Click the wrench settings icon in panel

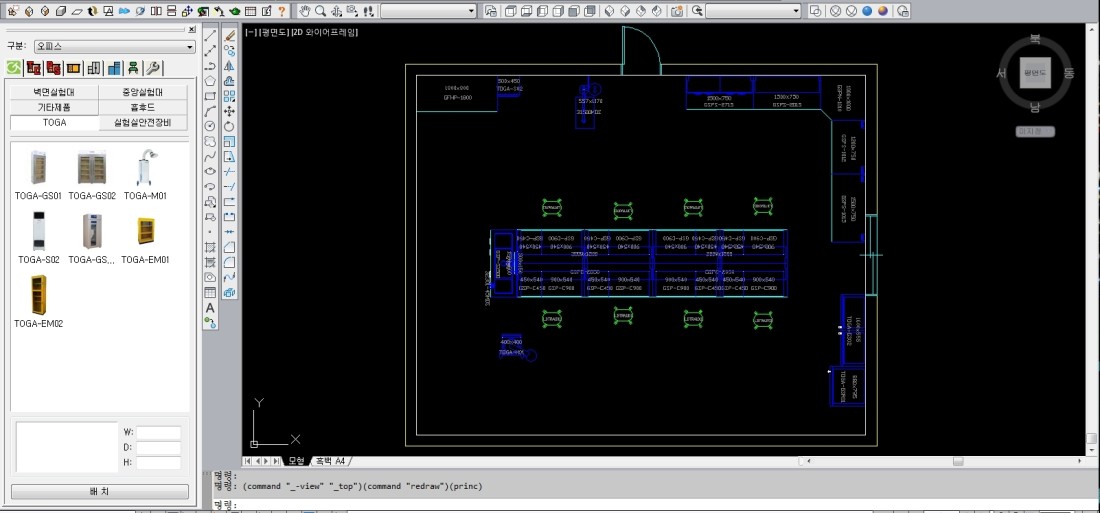tap(153, 67)
